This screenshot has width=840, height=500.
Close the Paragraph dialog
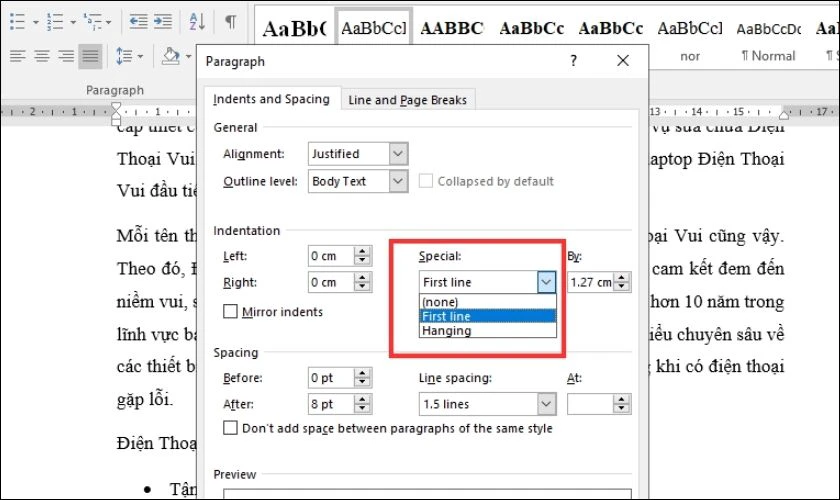point(622,61)
